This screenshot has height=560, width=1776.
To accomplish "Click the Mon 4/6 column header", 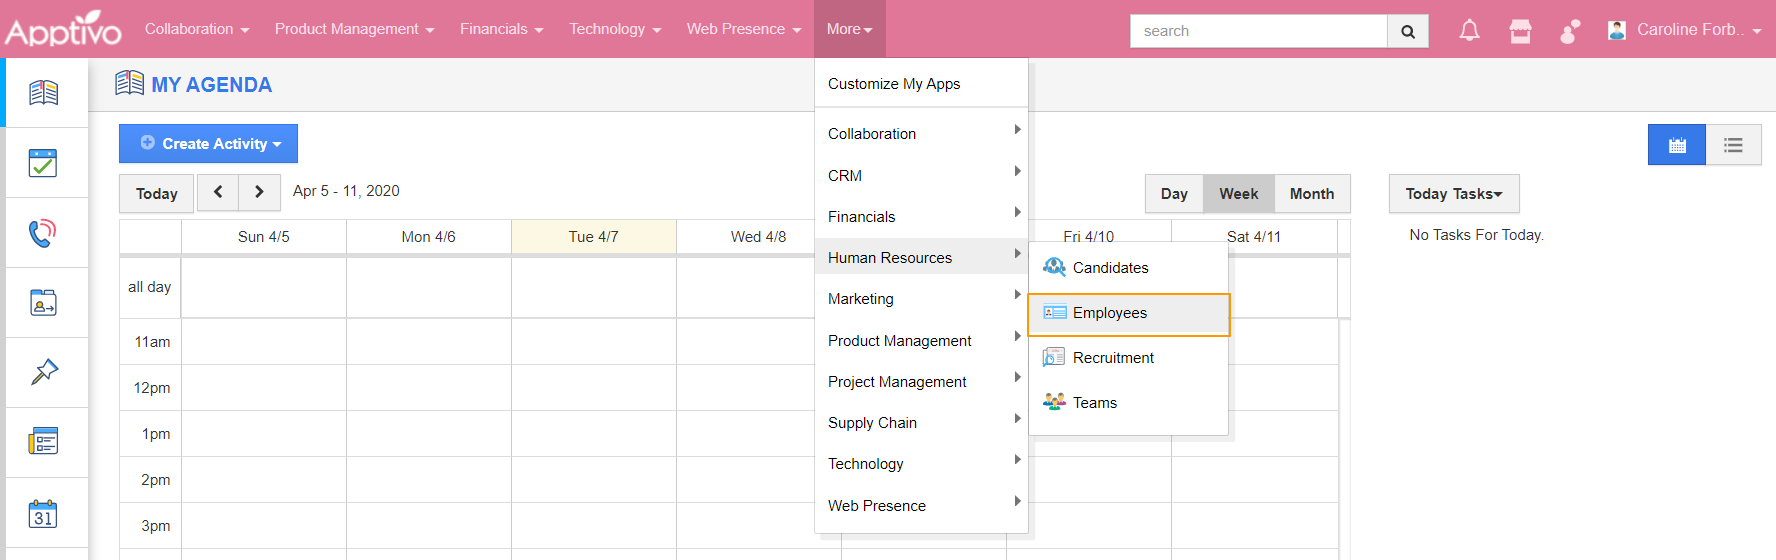I will click(429, 237).
